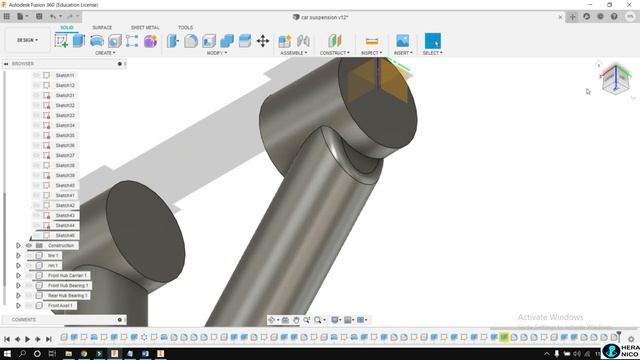Click the Pan hand tool
640x360 pixels.
point(296,320)
